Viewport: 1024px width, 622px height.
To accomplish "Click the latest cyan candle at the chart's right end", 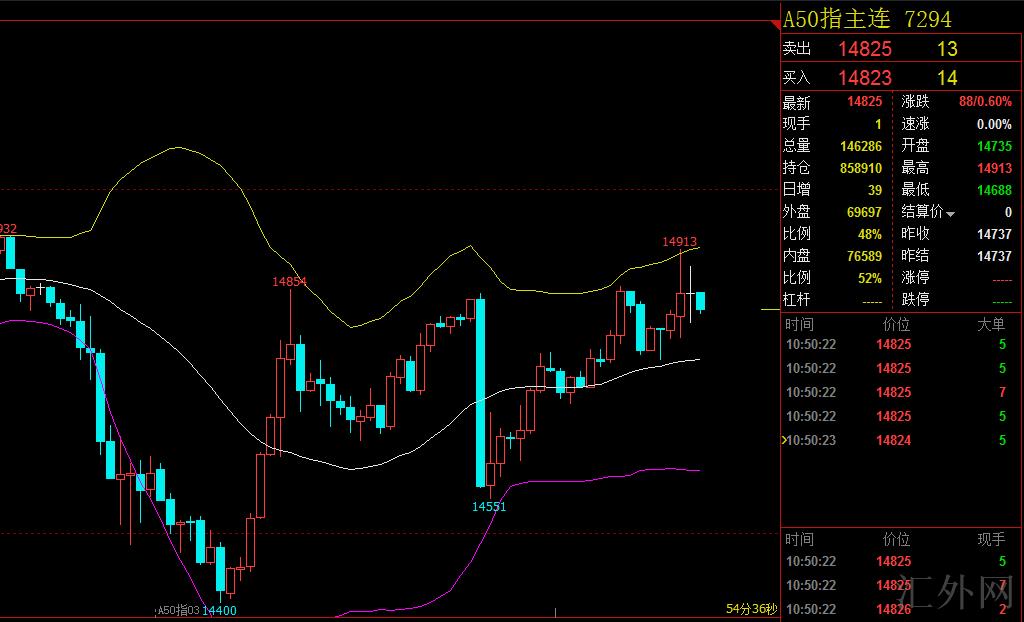I will (x=701, y=301).
